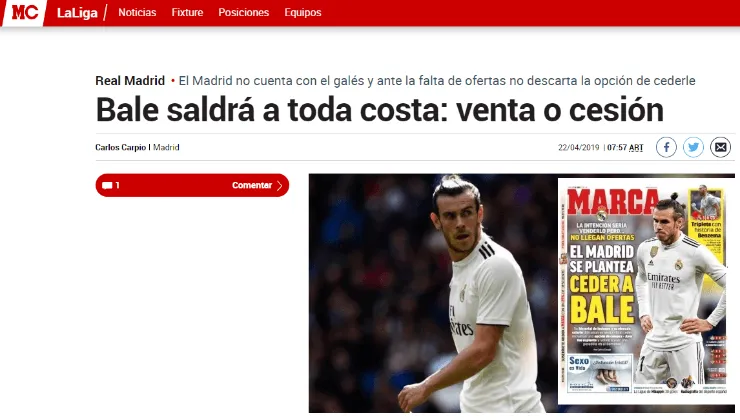
Task: Click the MC logo icon
Action: pyautogui.click(x=24, y=12)
